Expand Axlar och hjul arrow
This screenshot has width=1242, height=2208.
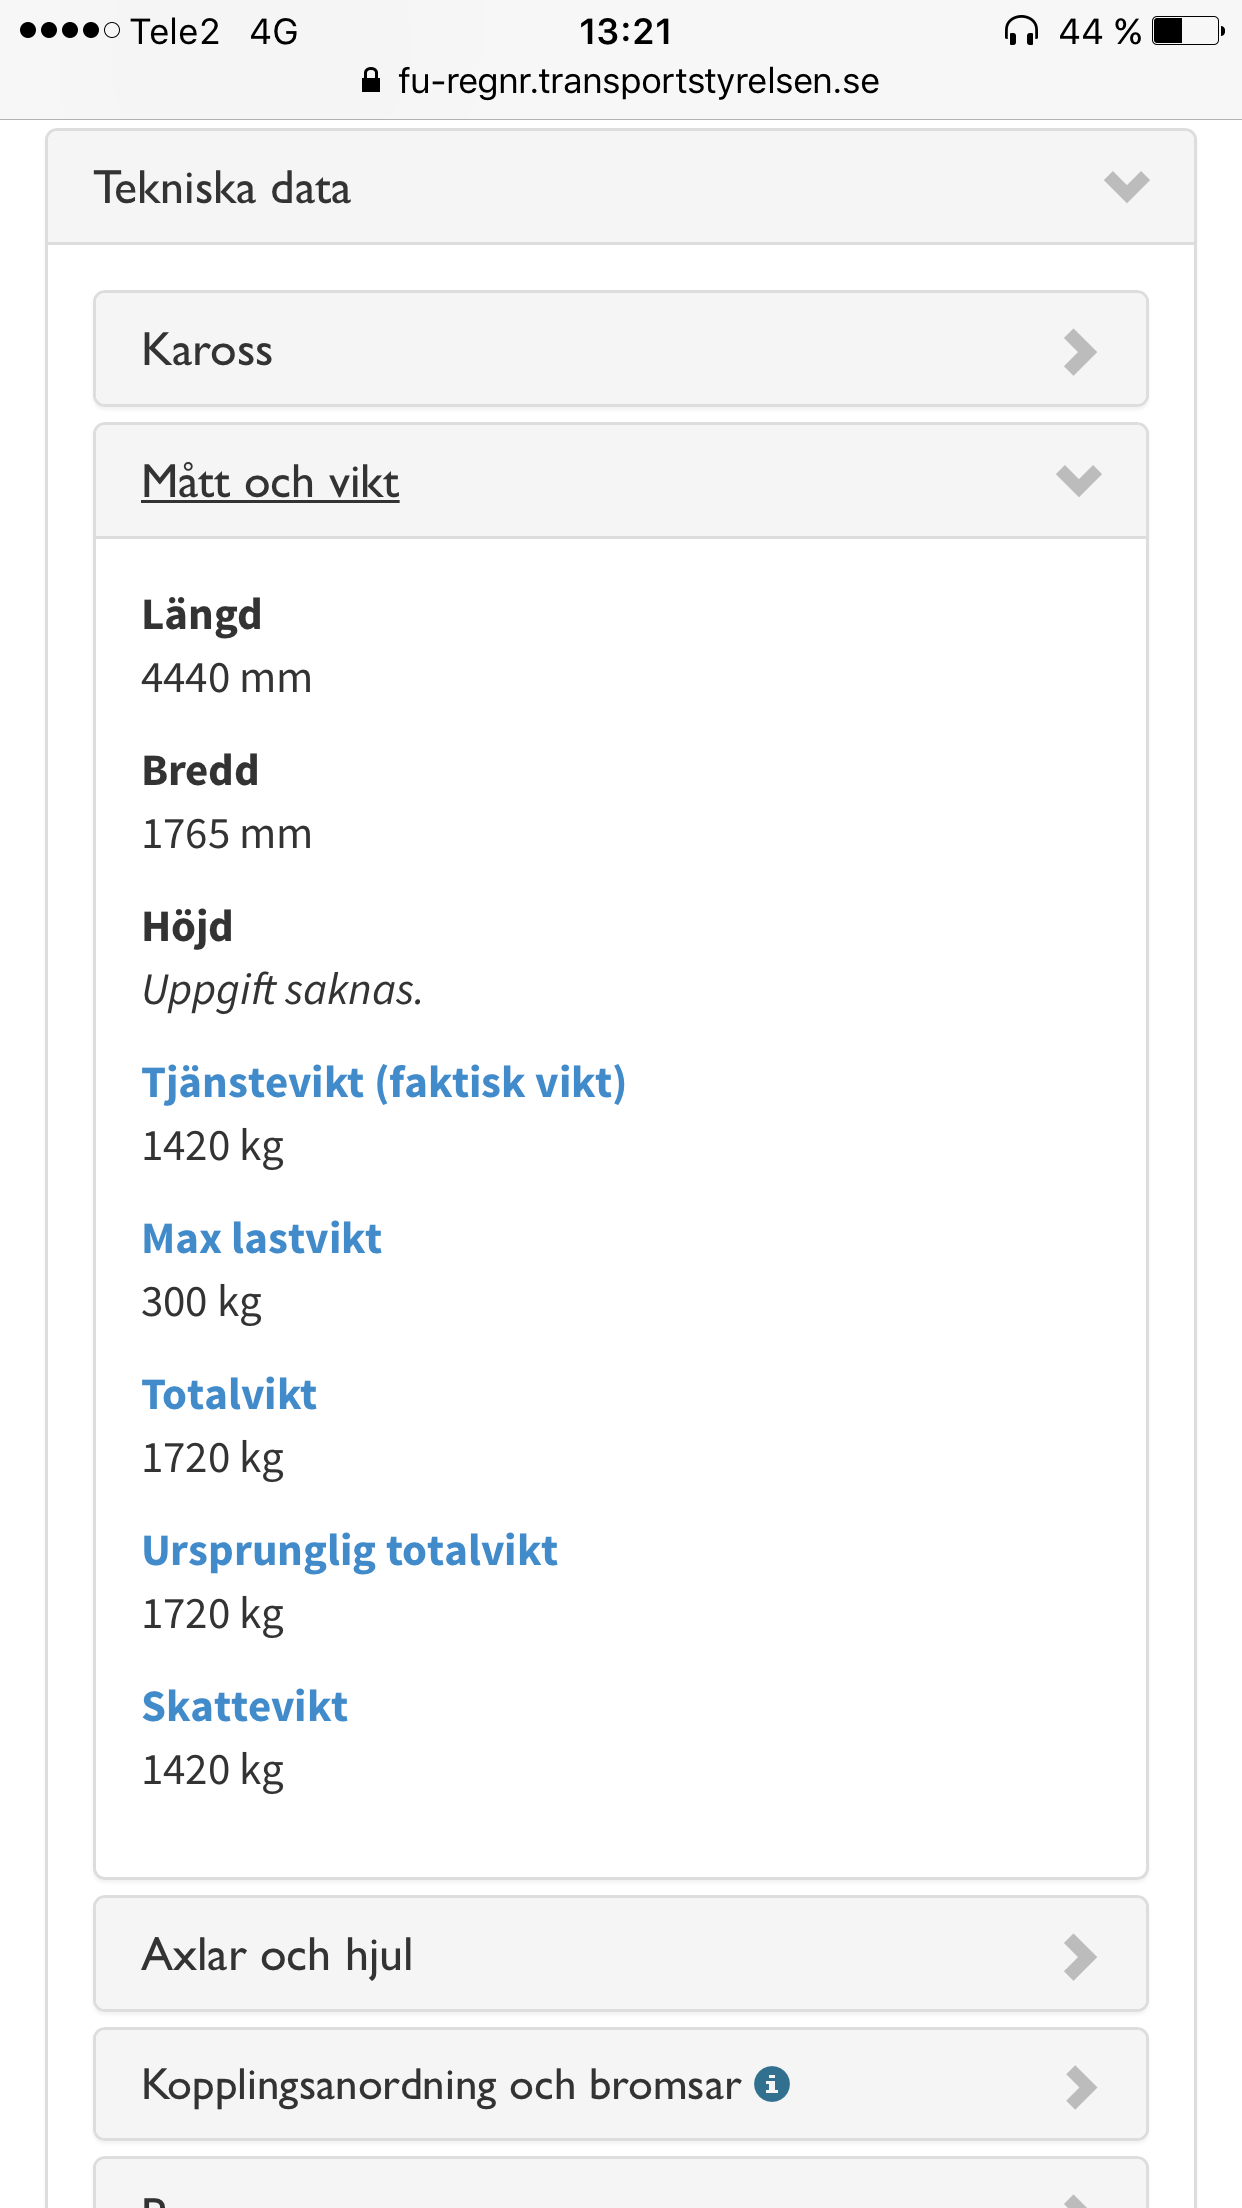[x=1080, y=1956]
